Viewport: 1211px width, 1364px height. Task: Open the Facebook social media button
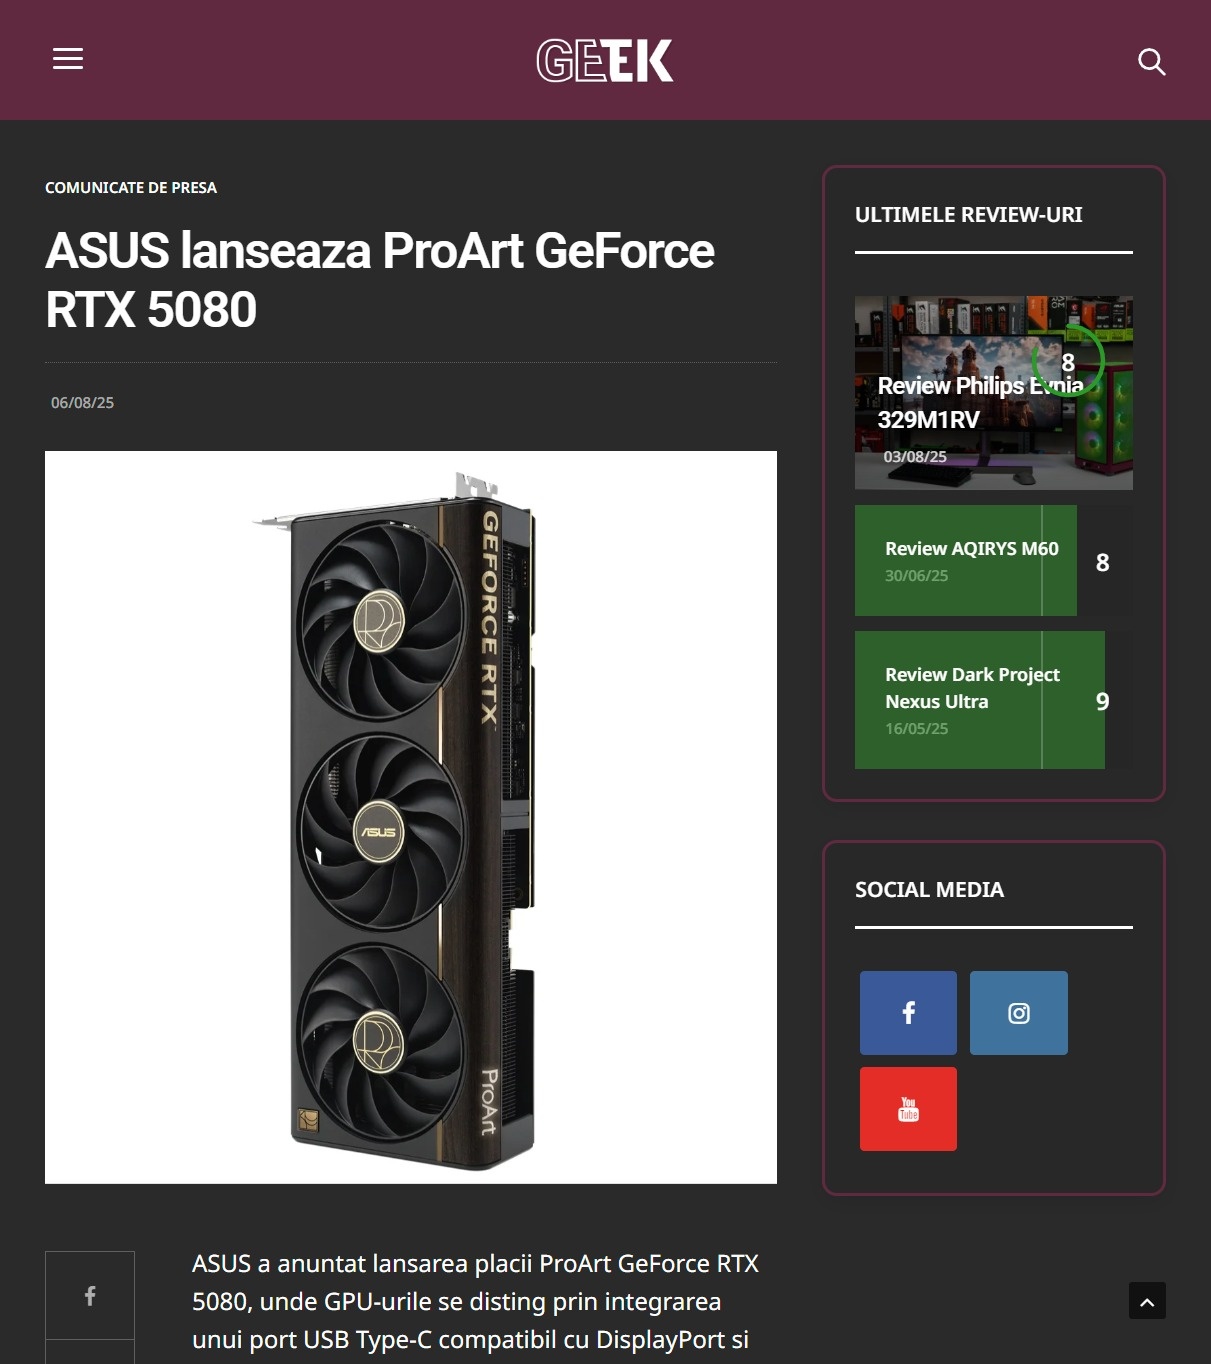[x=908, y=1013]
